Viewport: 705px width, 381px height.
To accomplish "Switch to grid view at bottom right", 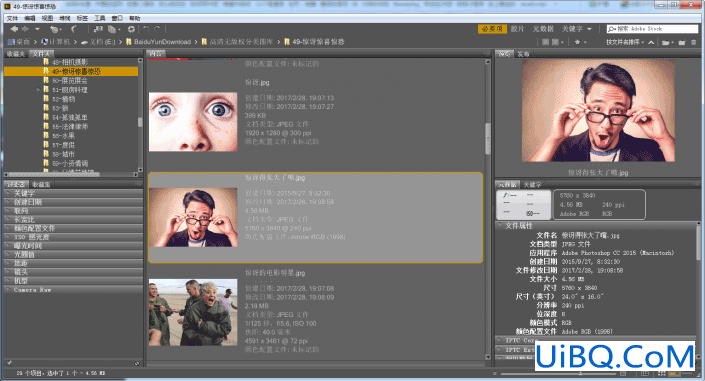I will [644, 373].
